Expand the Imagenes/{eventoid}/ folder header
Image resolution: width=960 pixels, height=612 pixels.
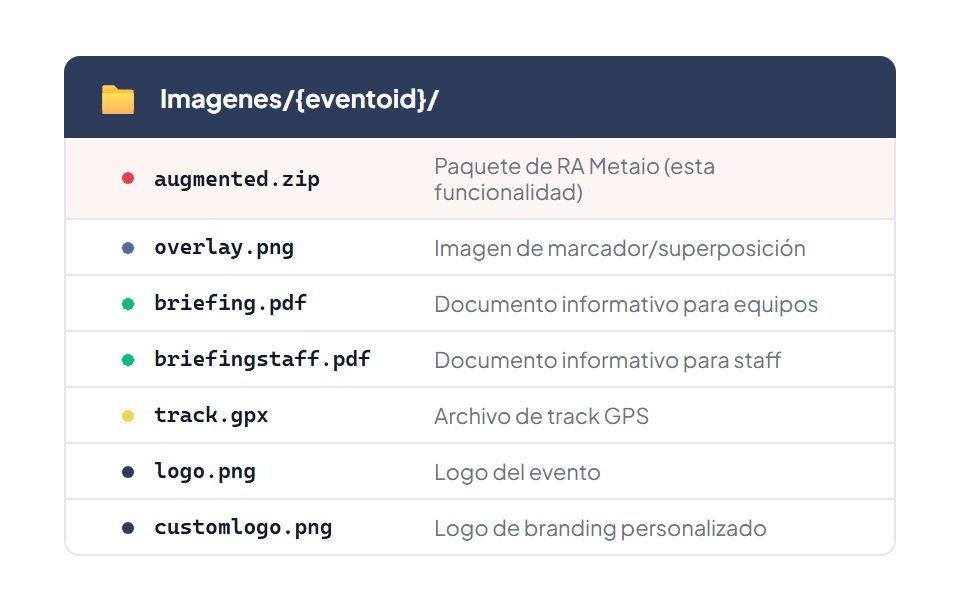coord(480,98)
